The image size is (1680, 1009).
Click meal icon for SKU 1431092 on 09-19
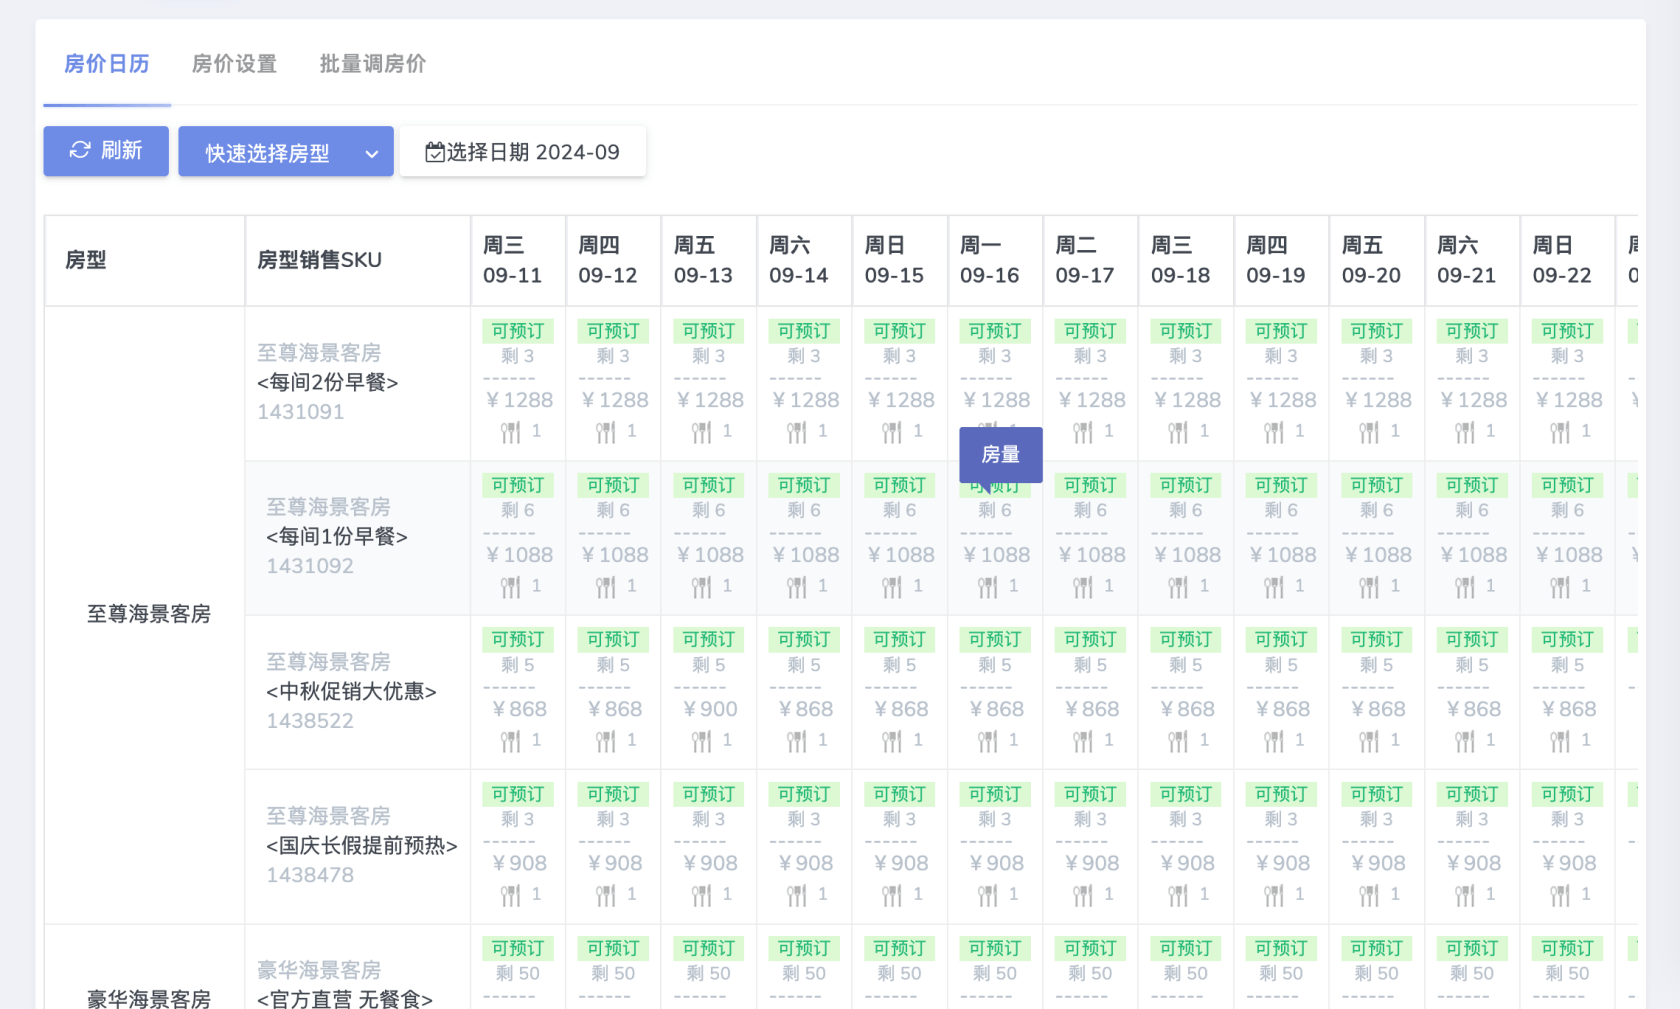1274,587
